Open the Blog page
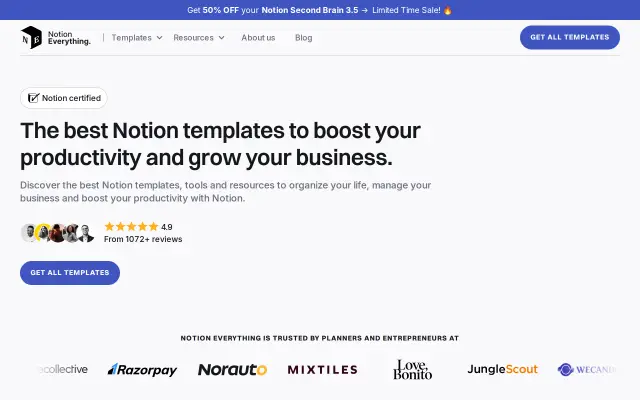 pyautogui.click(x=304, y=38)
